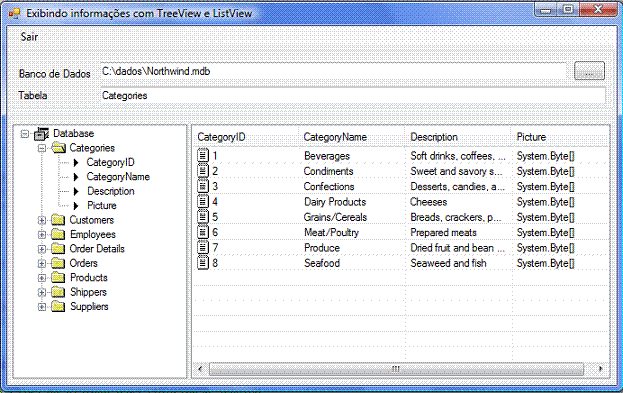
Task: Click System.Byte[] in the Beverages row
Action: coord(546,156)
